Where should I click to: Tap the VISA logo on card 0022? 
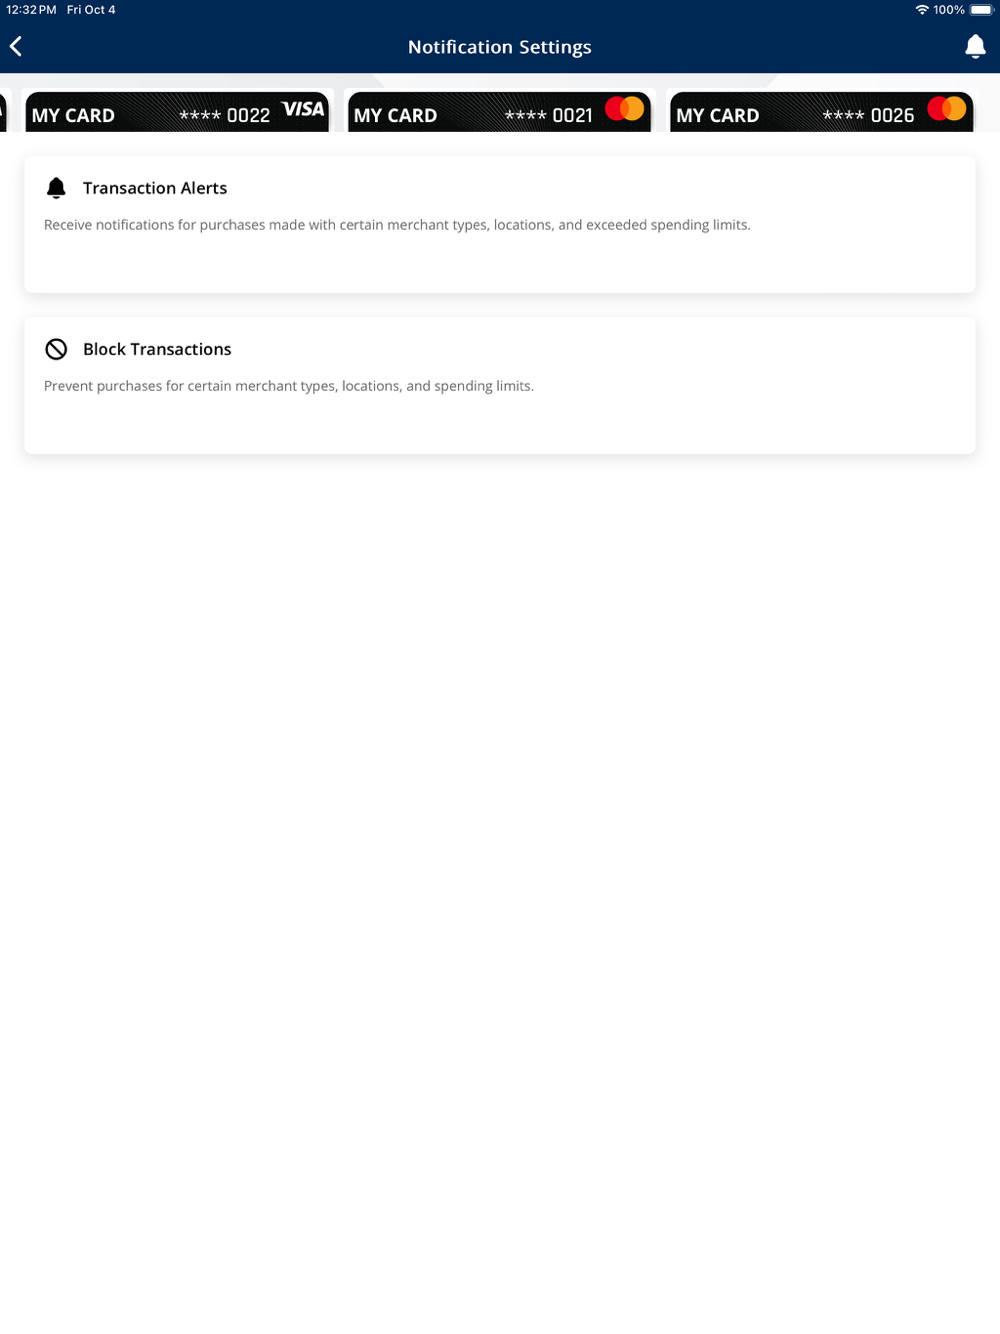tap(303, 109)
